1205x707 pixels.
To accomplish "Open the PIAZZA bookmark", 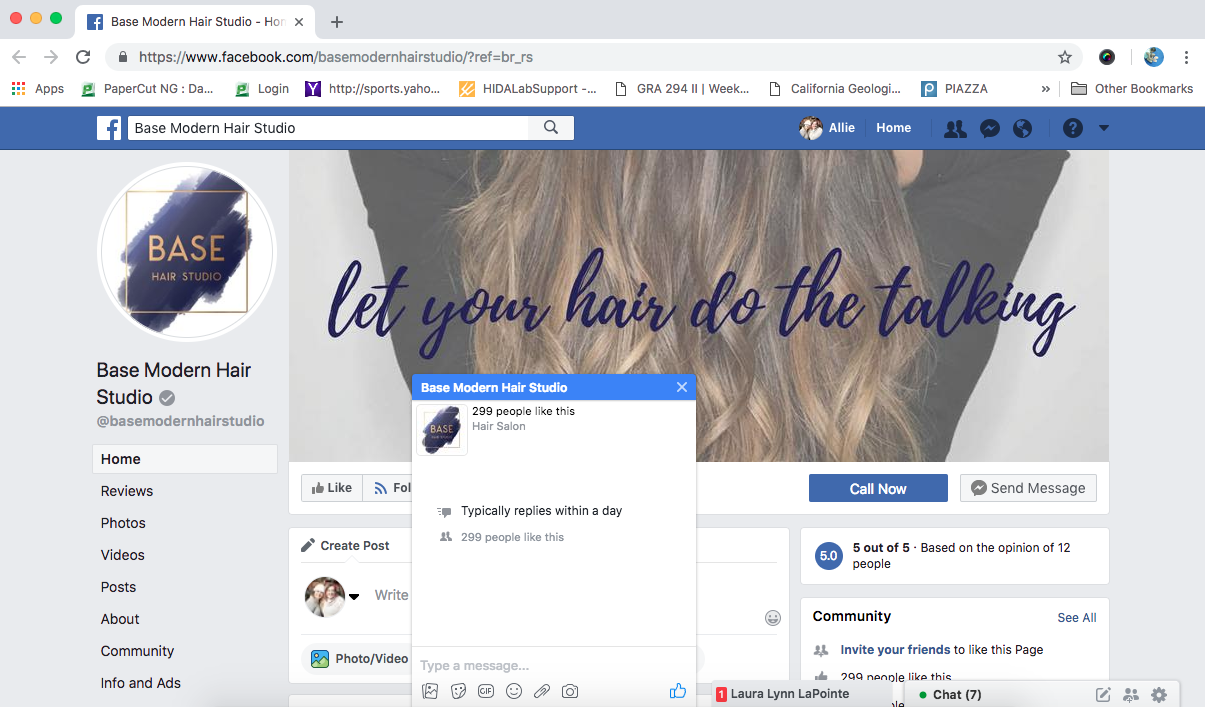I will point(954,88).
